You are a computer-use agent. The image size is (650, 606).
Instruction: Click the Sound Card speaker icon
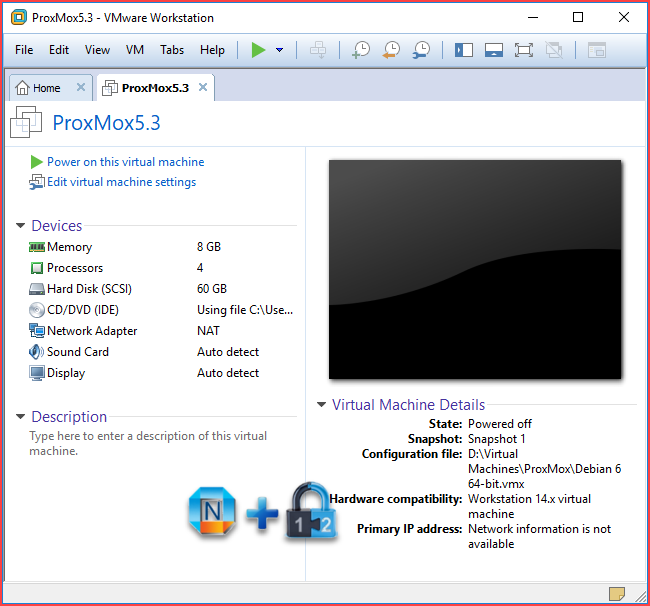36,352
